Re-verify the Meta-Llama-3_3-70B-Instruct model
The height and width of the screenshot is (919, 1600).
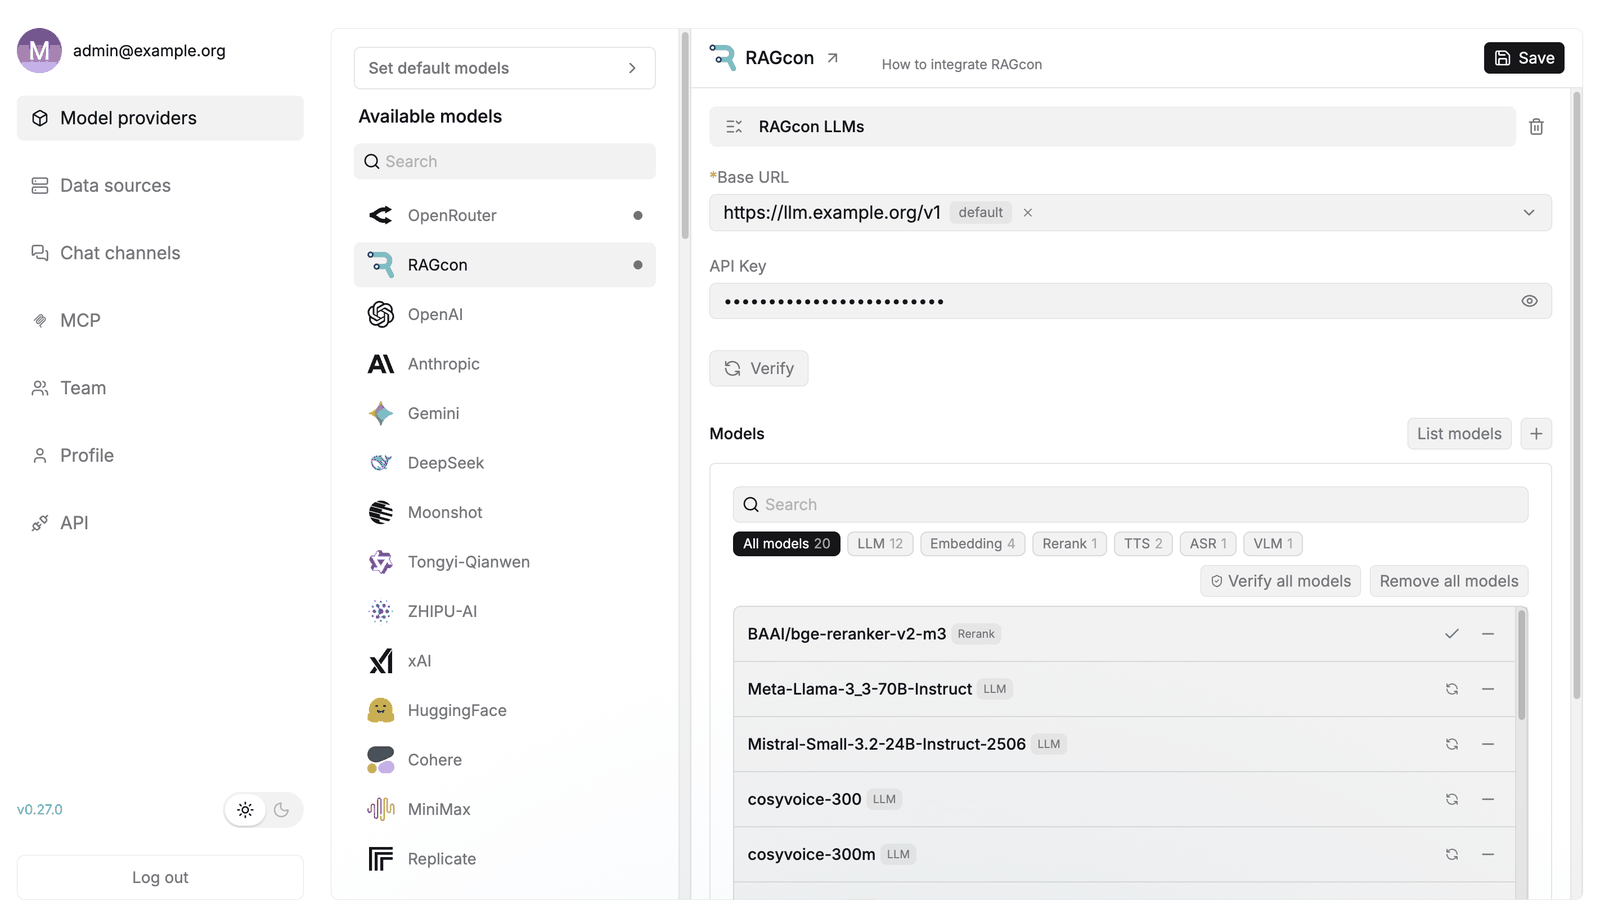1451,689
